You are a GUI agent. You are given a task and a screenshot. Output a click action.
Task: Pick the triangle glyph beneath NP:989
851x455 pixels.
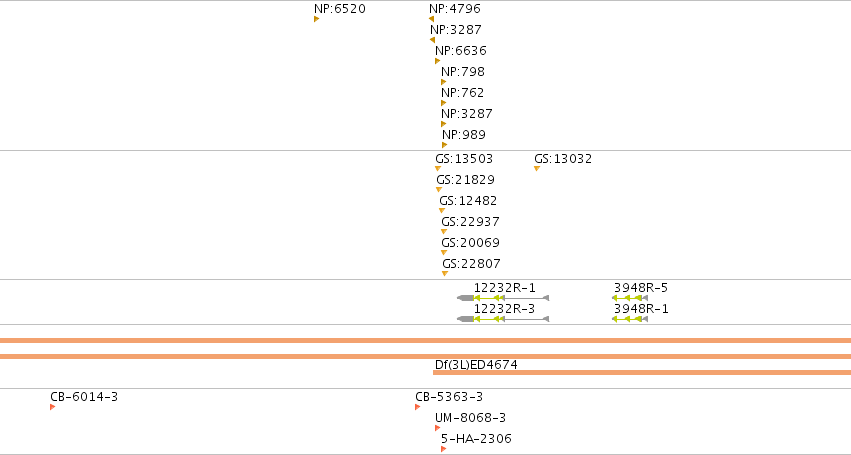coord(444,145)
